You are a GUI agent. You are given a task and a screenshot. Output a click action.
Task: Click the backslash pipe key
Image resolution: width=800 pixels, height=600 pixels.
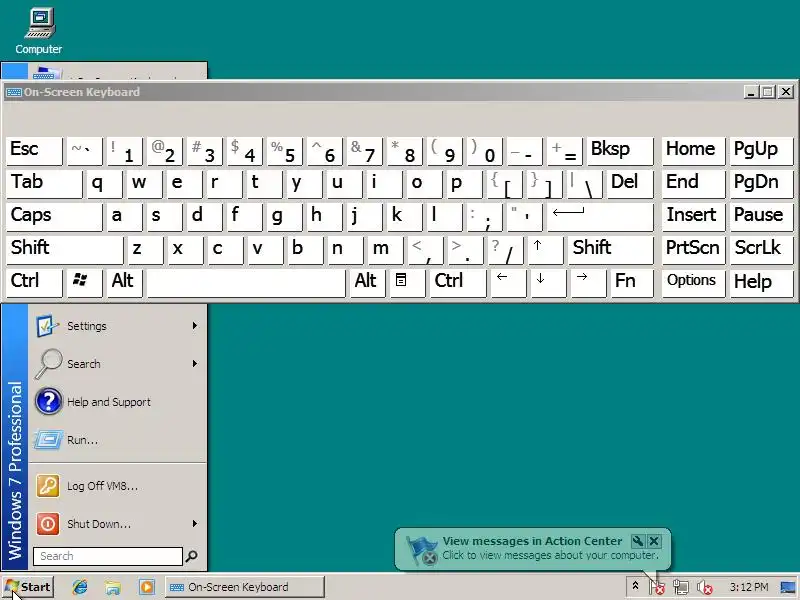coord(584,184)
